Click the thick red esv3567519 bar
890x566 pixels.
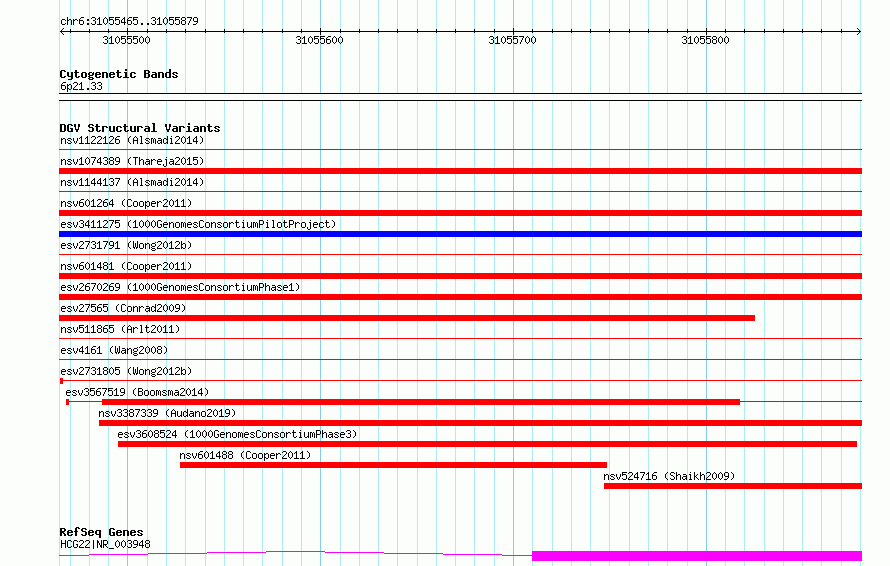point(421,402)
